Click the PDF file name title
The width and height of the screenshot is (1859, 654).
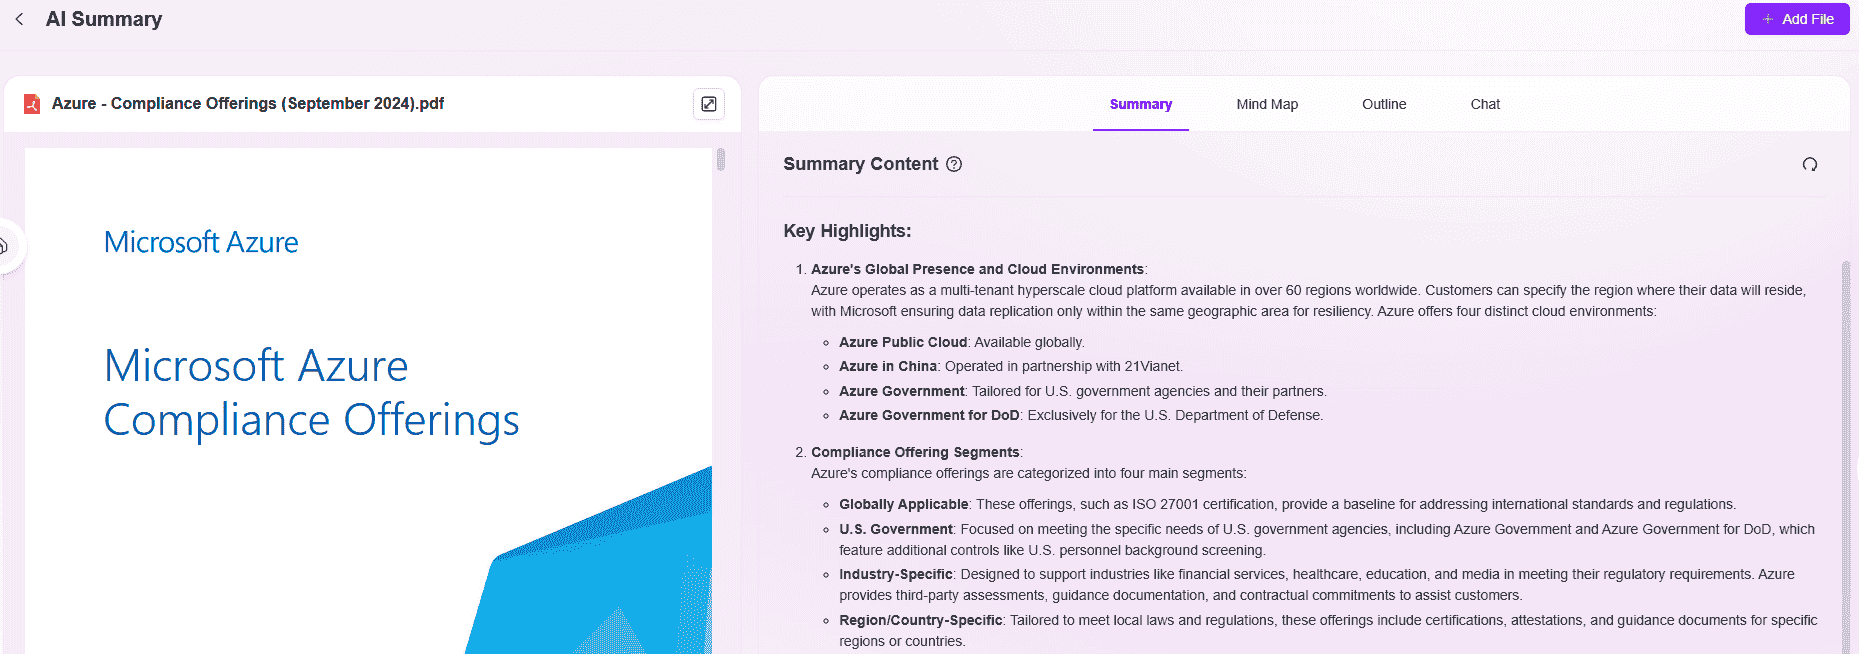[x=248, y=104]
